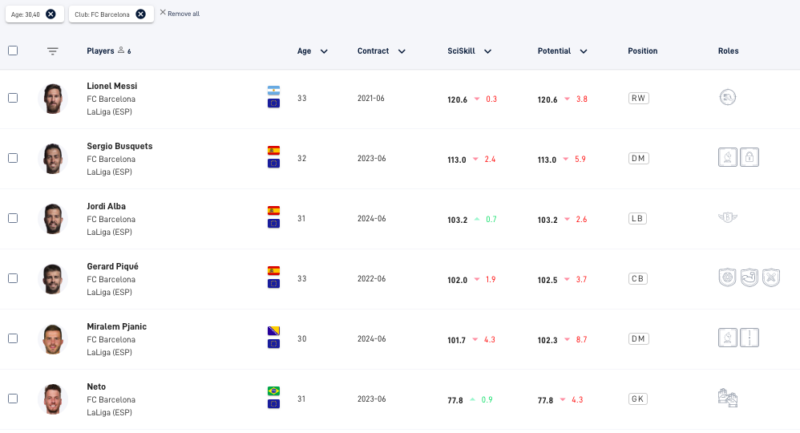Tick the Jordi Alba row checkbox
800x433 pixels.
[13, 218]
